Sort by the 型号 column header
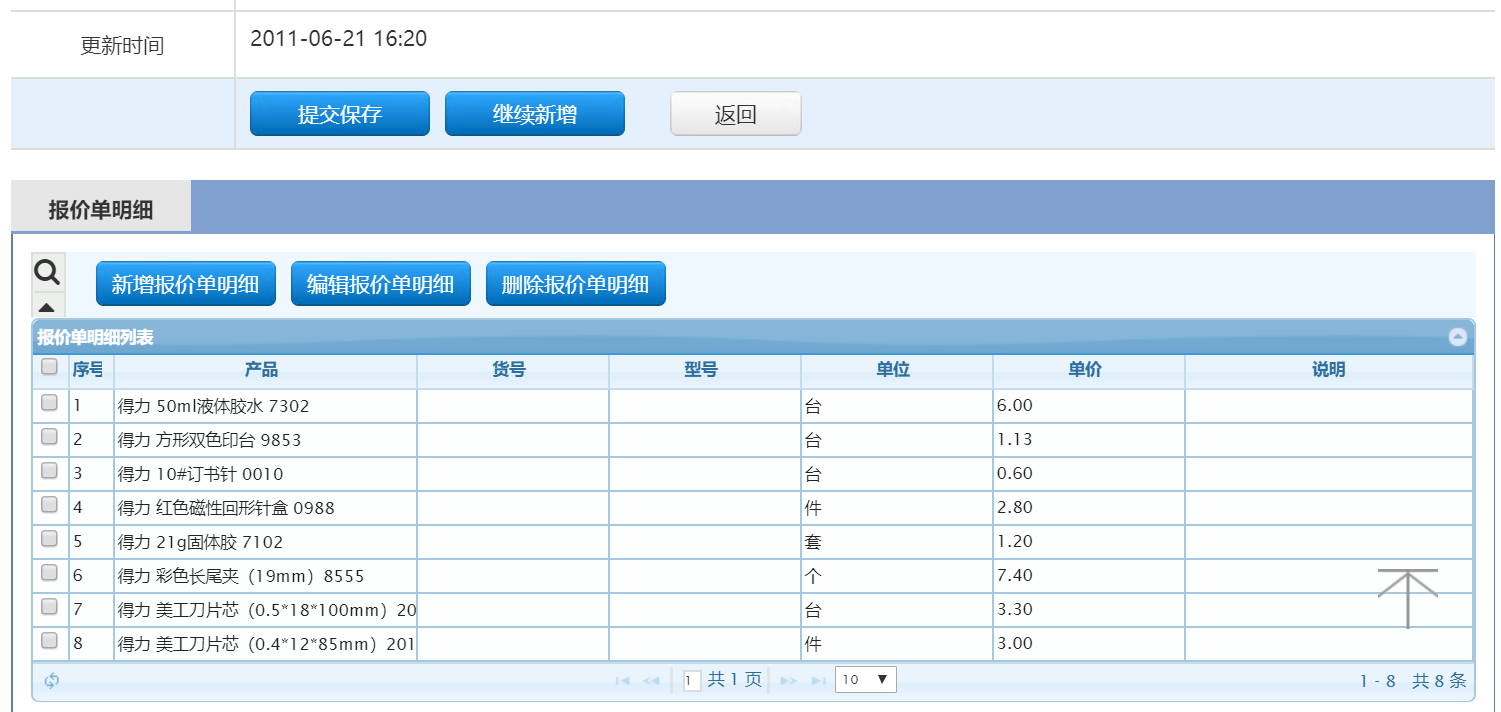Image resolution: width=1501 pixels, height=712 pixels. (705, 370)
